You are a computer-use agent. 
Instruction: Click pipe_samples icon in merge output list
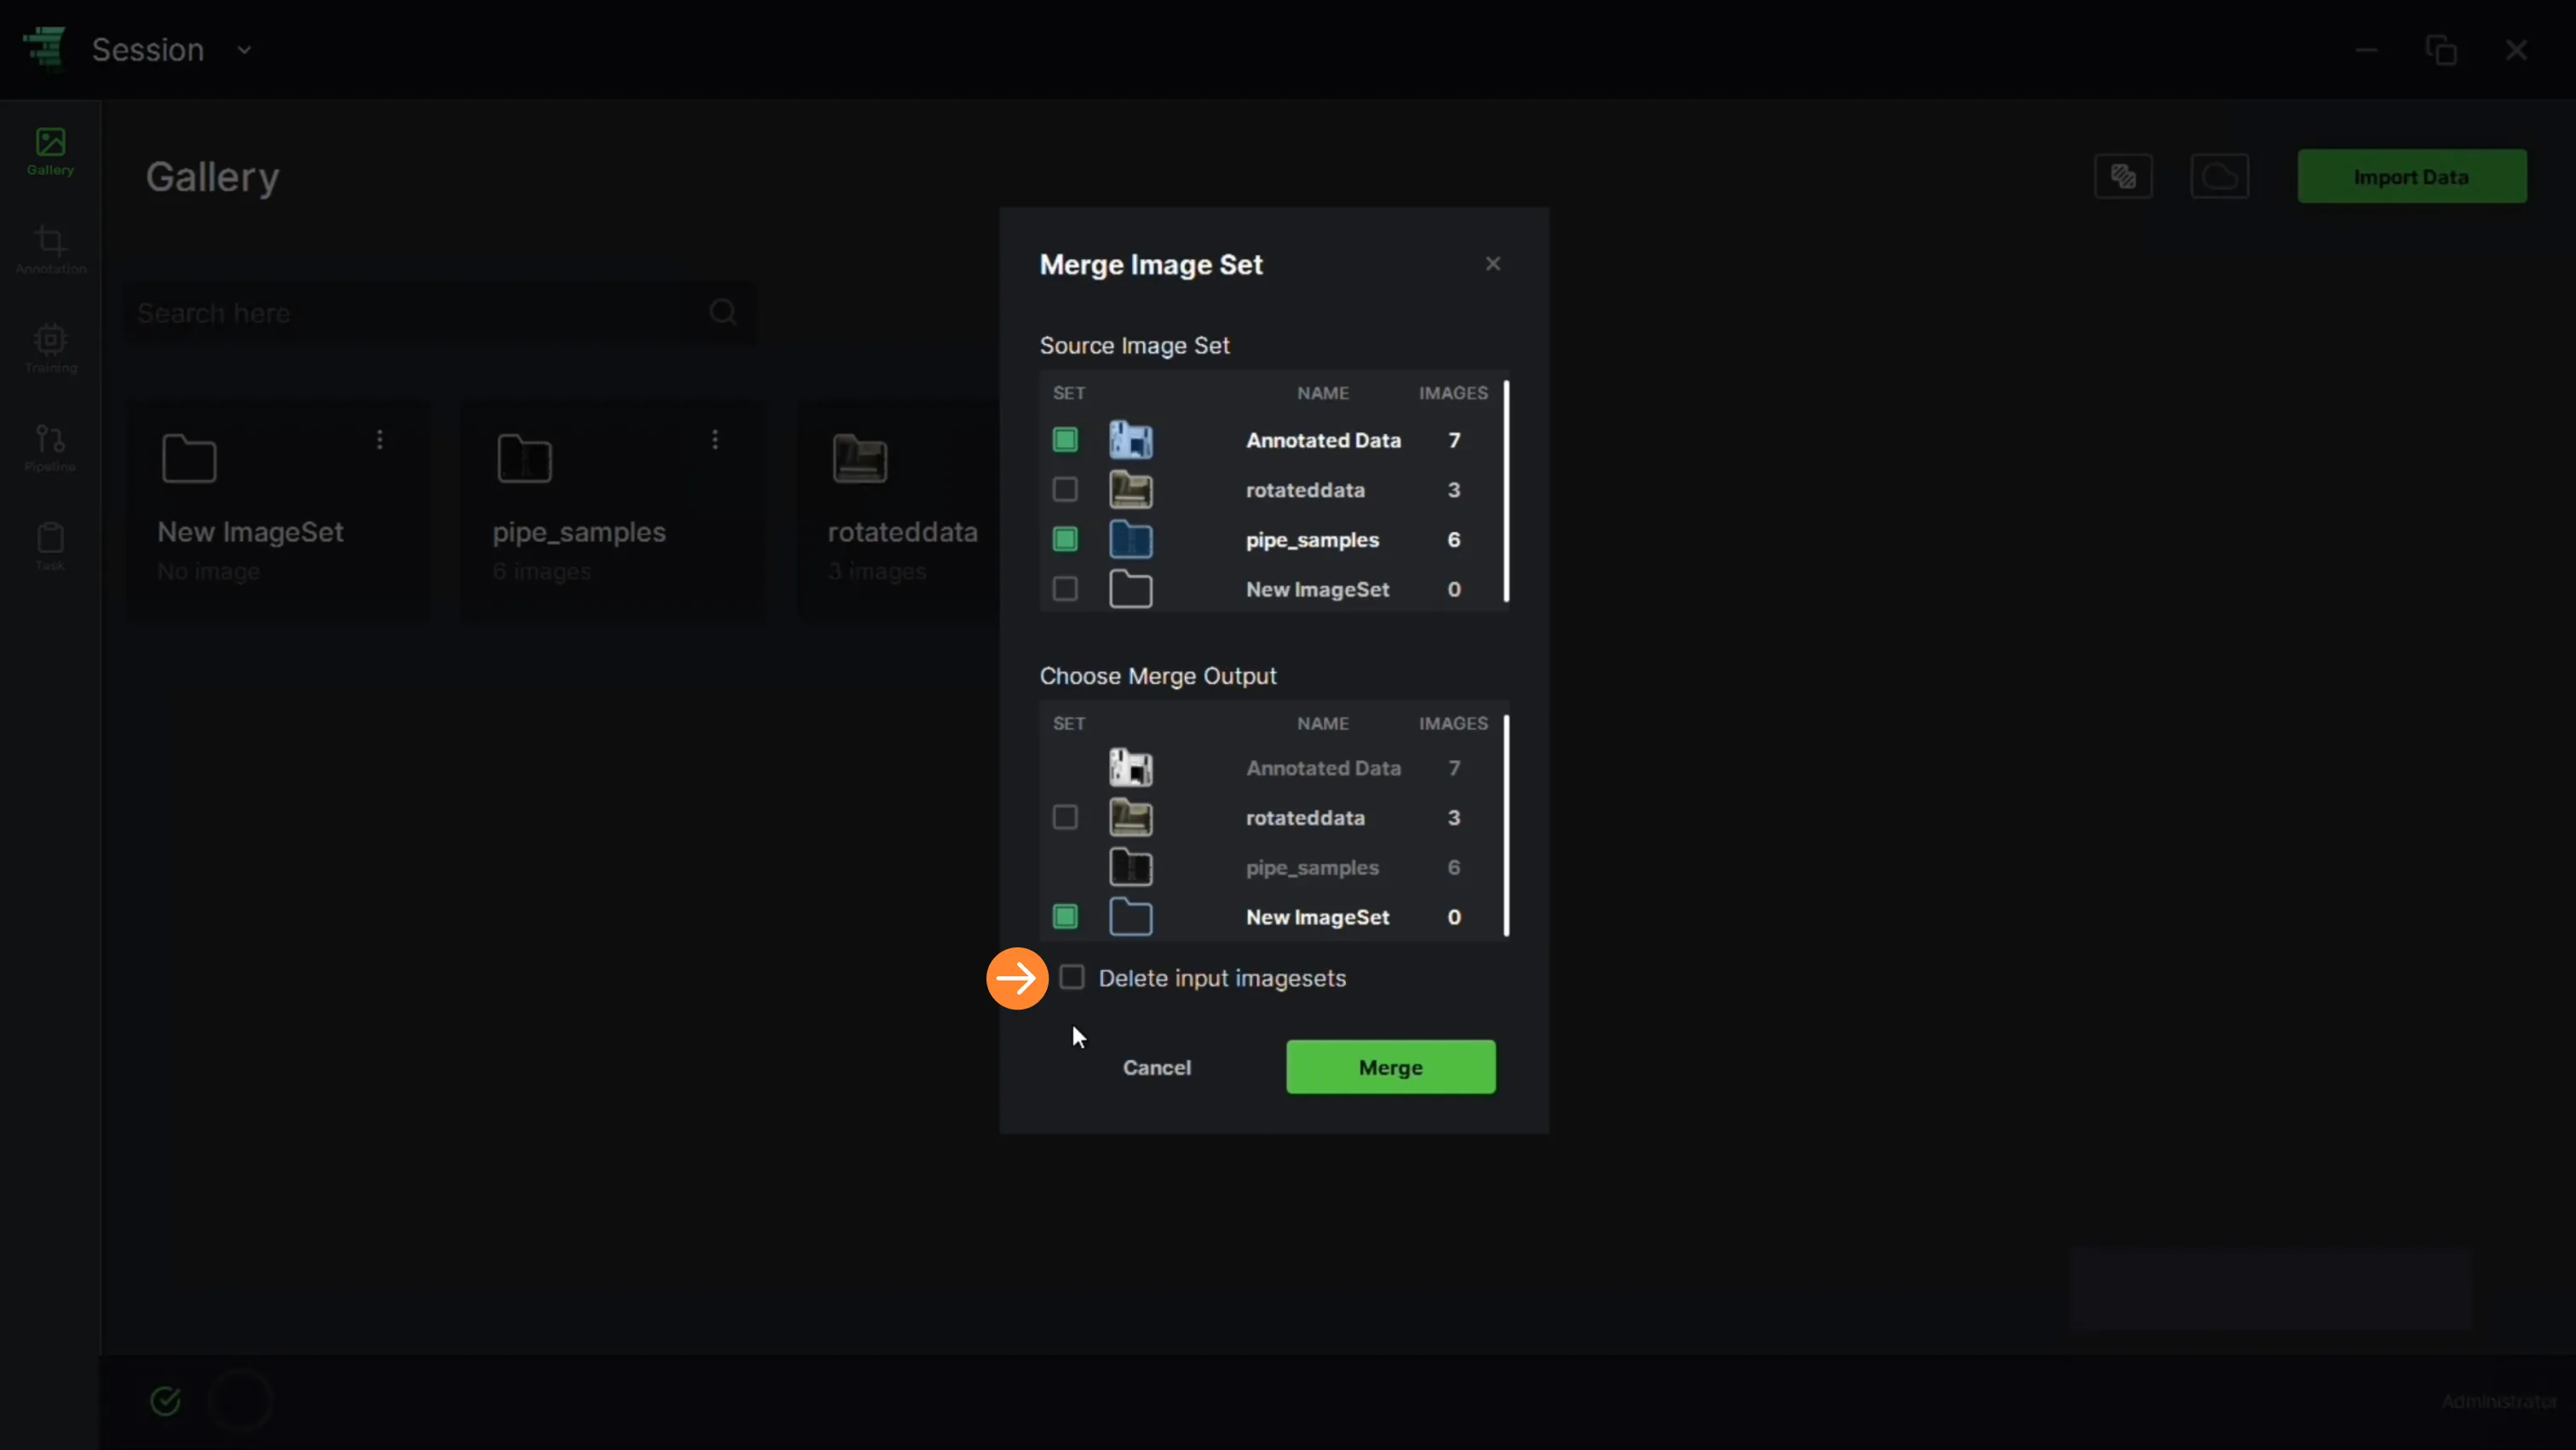(x=1131, y=867)
